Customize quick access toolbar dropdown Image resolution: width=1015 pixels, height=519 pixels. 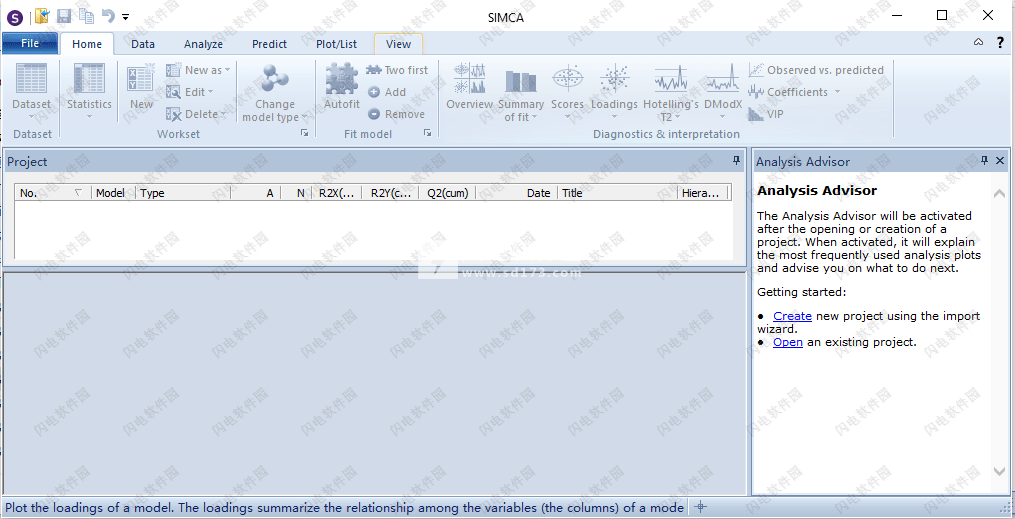126,17
